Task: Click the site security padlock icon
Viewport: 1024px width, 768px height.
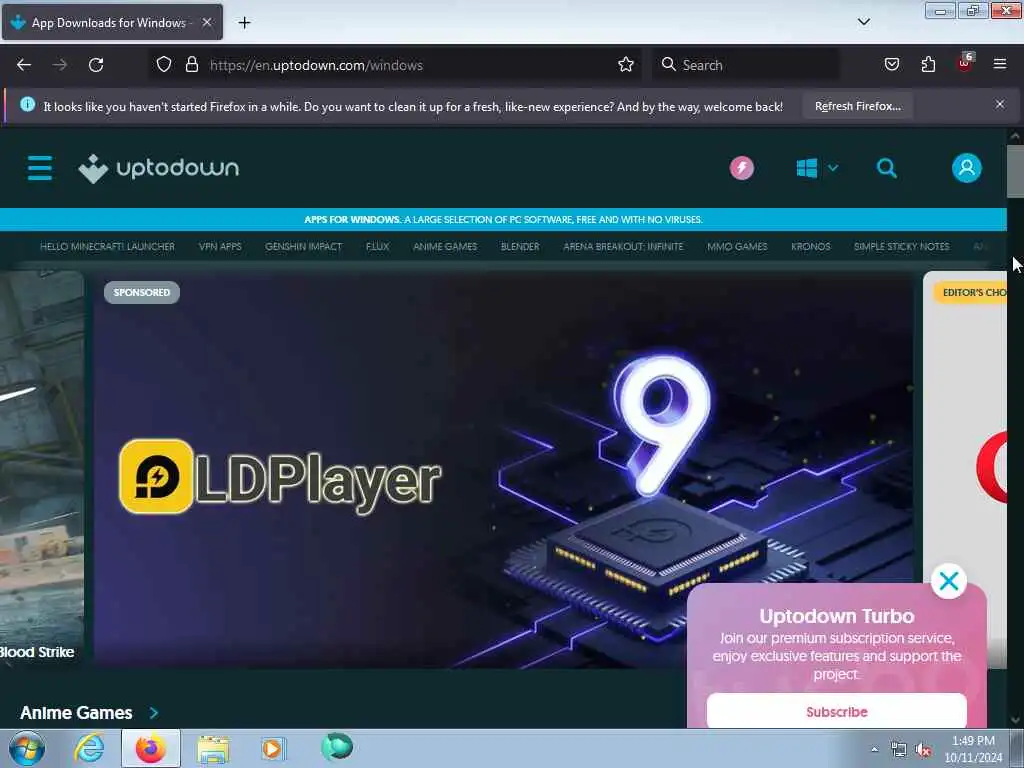Action: tap(191, 64)
